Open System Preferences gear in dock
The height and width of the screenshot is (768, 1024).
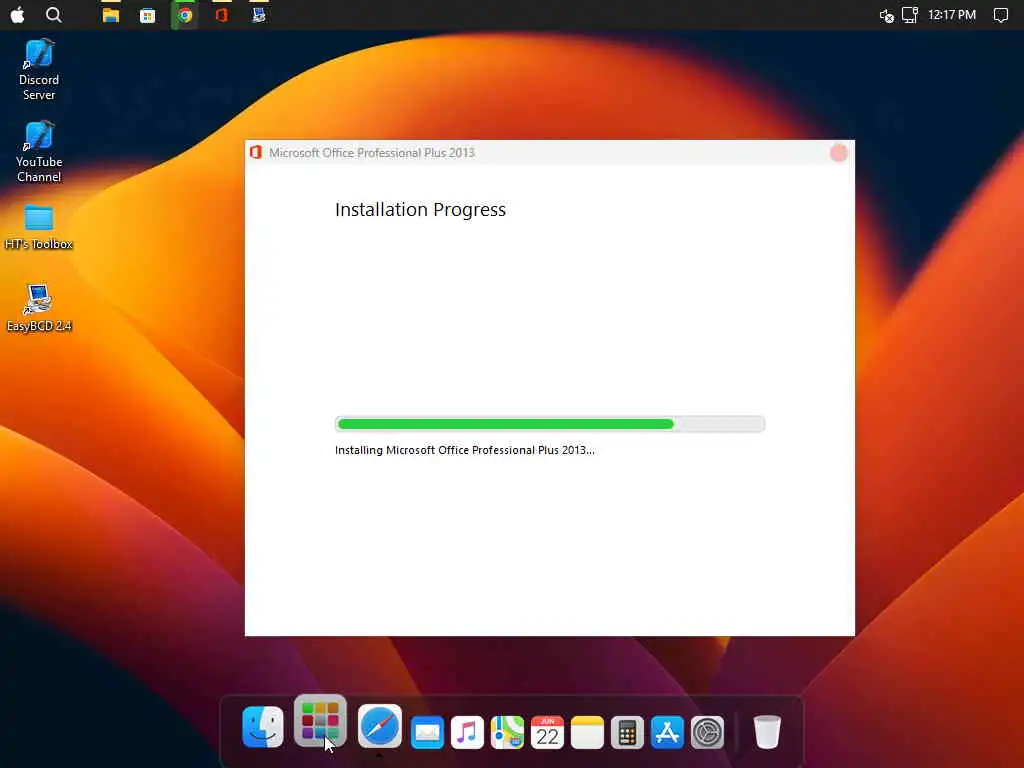point(707,732)
